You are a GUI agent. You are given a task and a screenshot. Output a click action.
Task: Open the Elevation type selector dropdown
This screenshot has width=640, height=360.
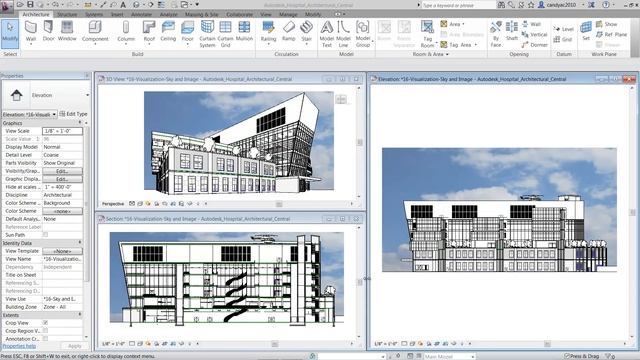click(x=87, y=95)
